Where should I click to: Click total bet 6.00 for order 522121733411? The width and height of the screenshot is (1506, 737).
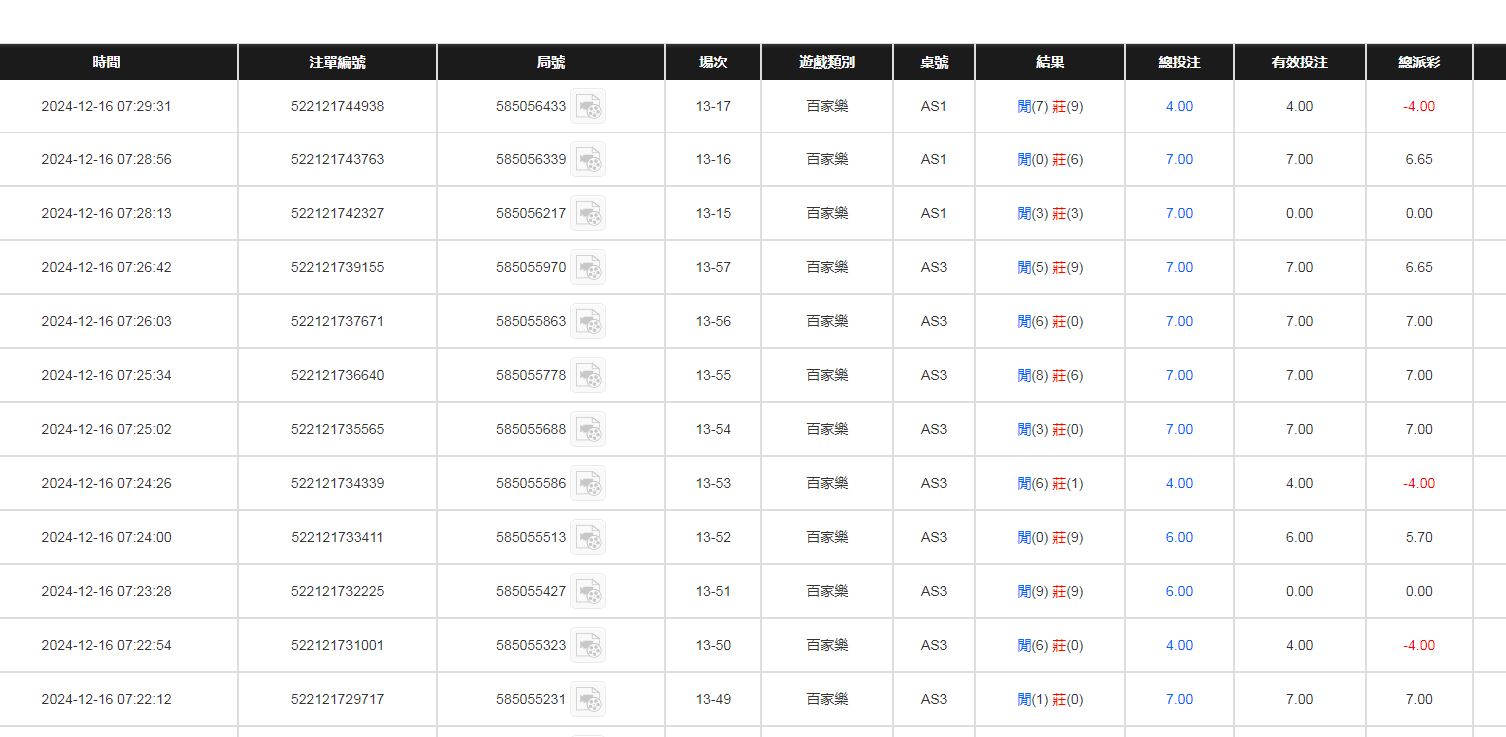point(1179,537)
